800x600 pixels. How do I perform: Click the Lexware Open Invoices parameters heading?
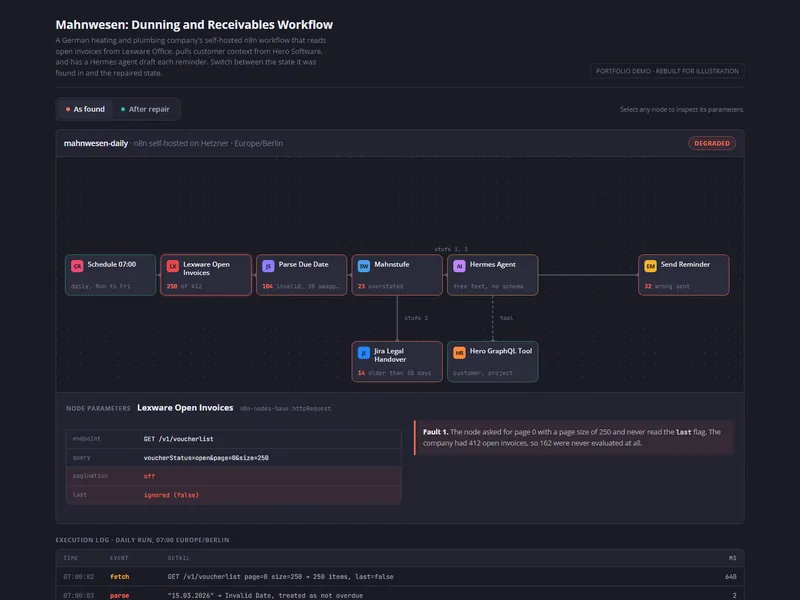click(185, 408)
